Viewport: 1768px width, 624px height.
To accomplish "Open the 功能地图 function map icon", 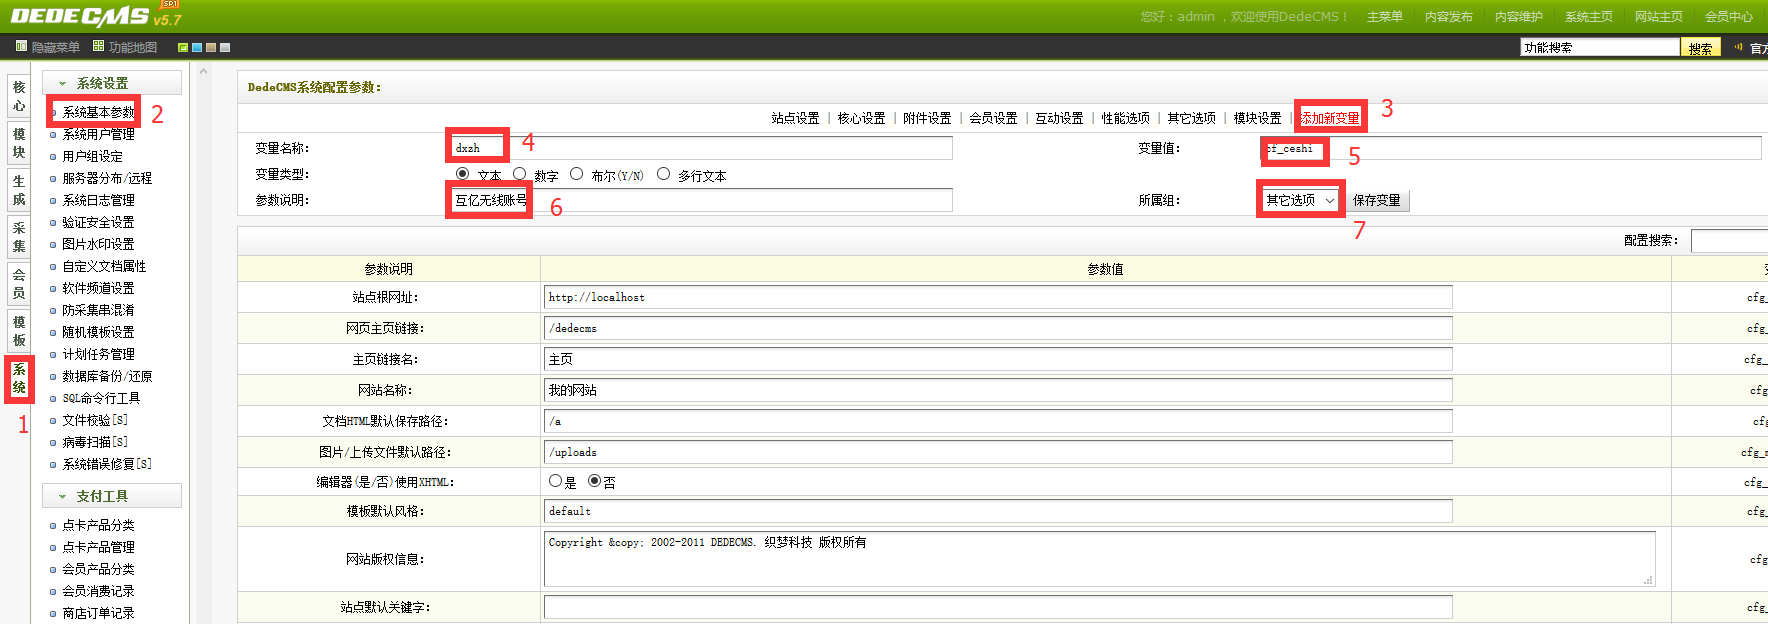I will coord(98,46).
